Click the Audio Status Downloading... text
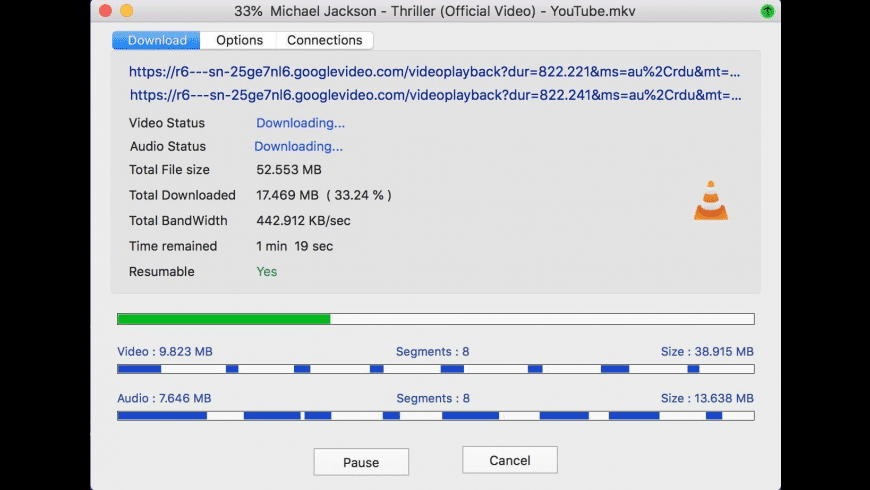Image resolution: width=870 pixels, height=490 pixels. coord(299,147)
